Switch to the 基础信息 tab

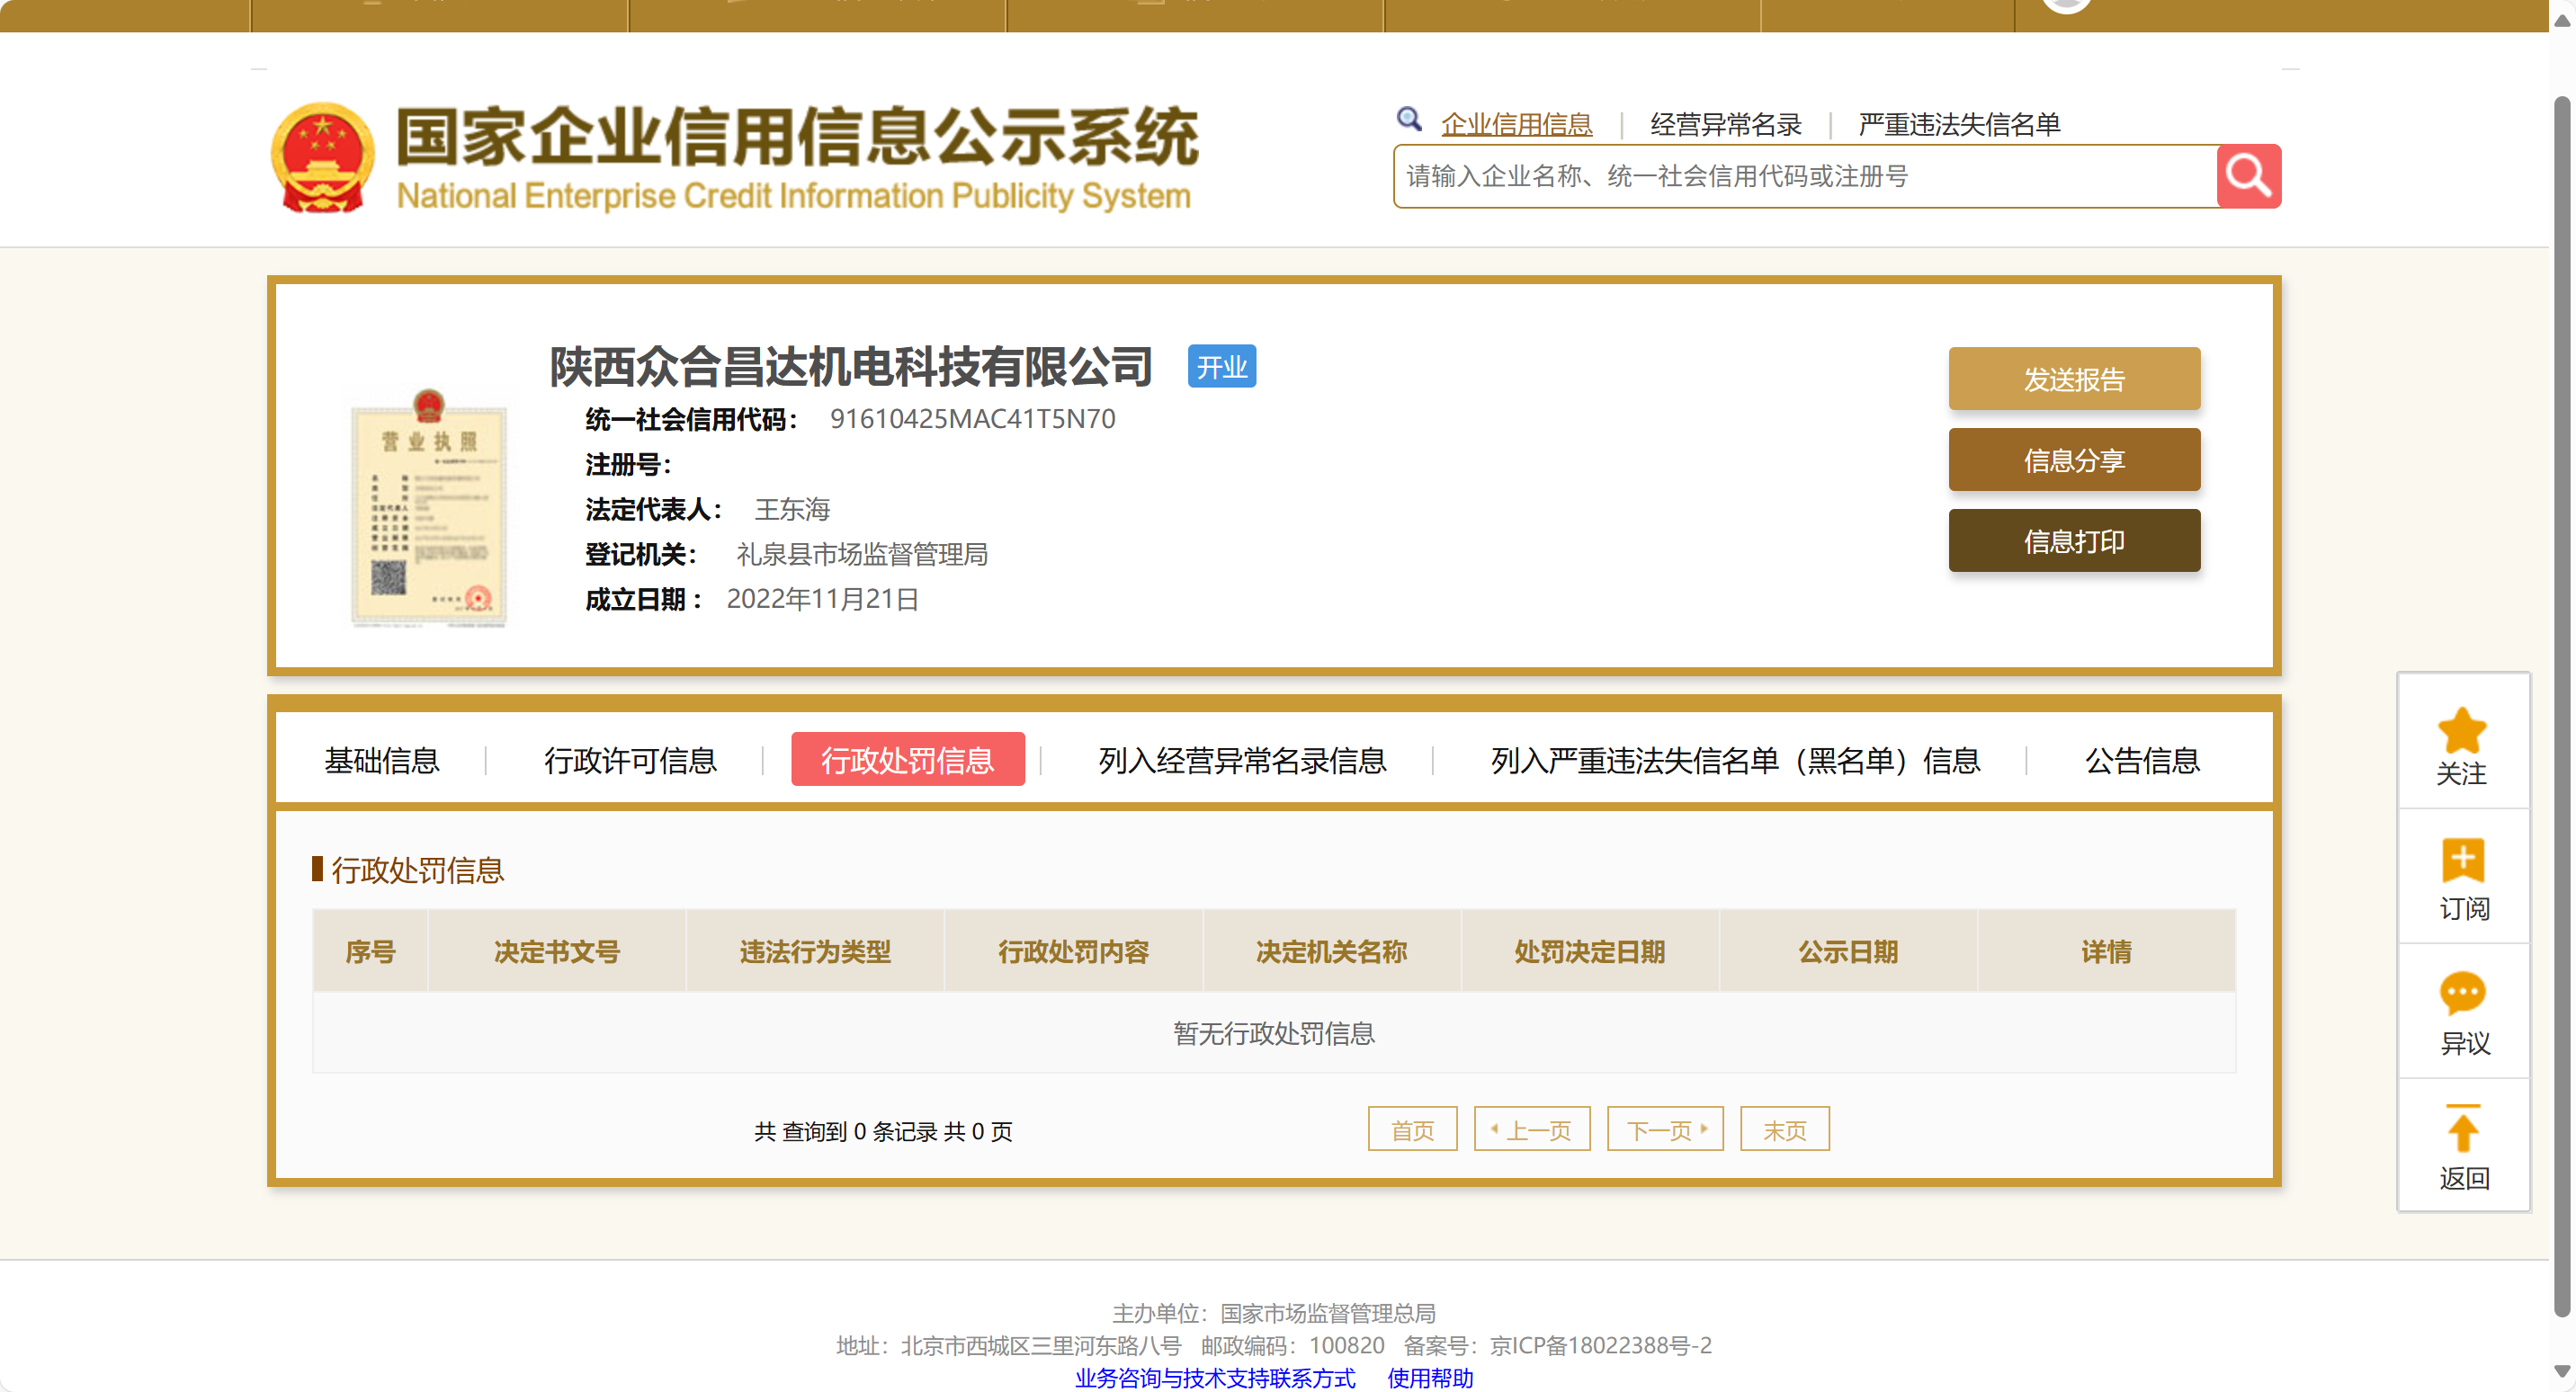coord(382,761)
